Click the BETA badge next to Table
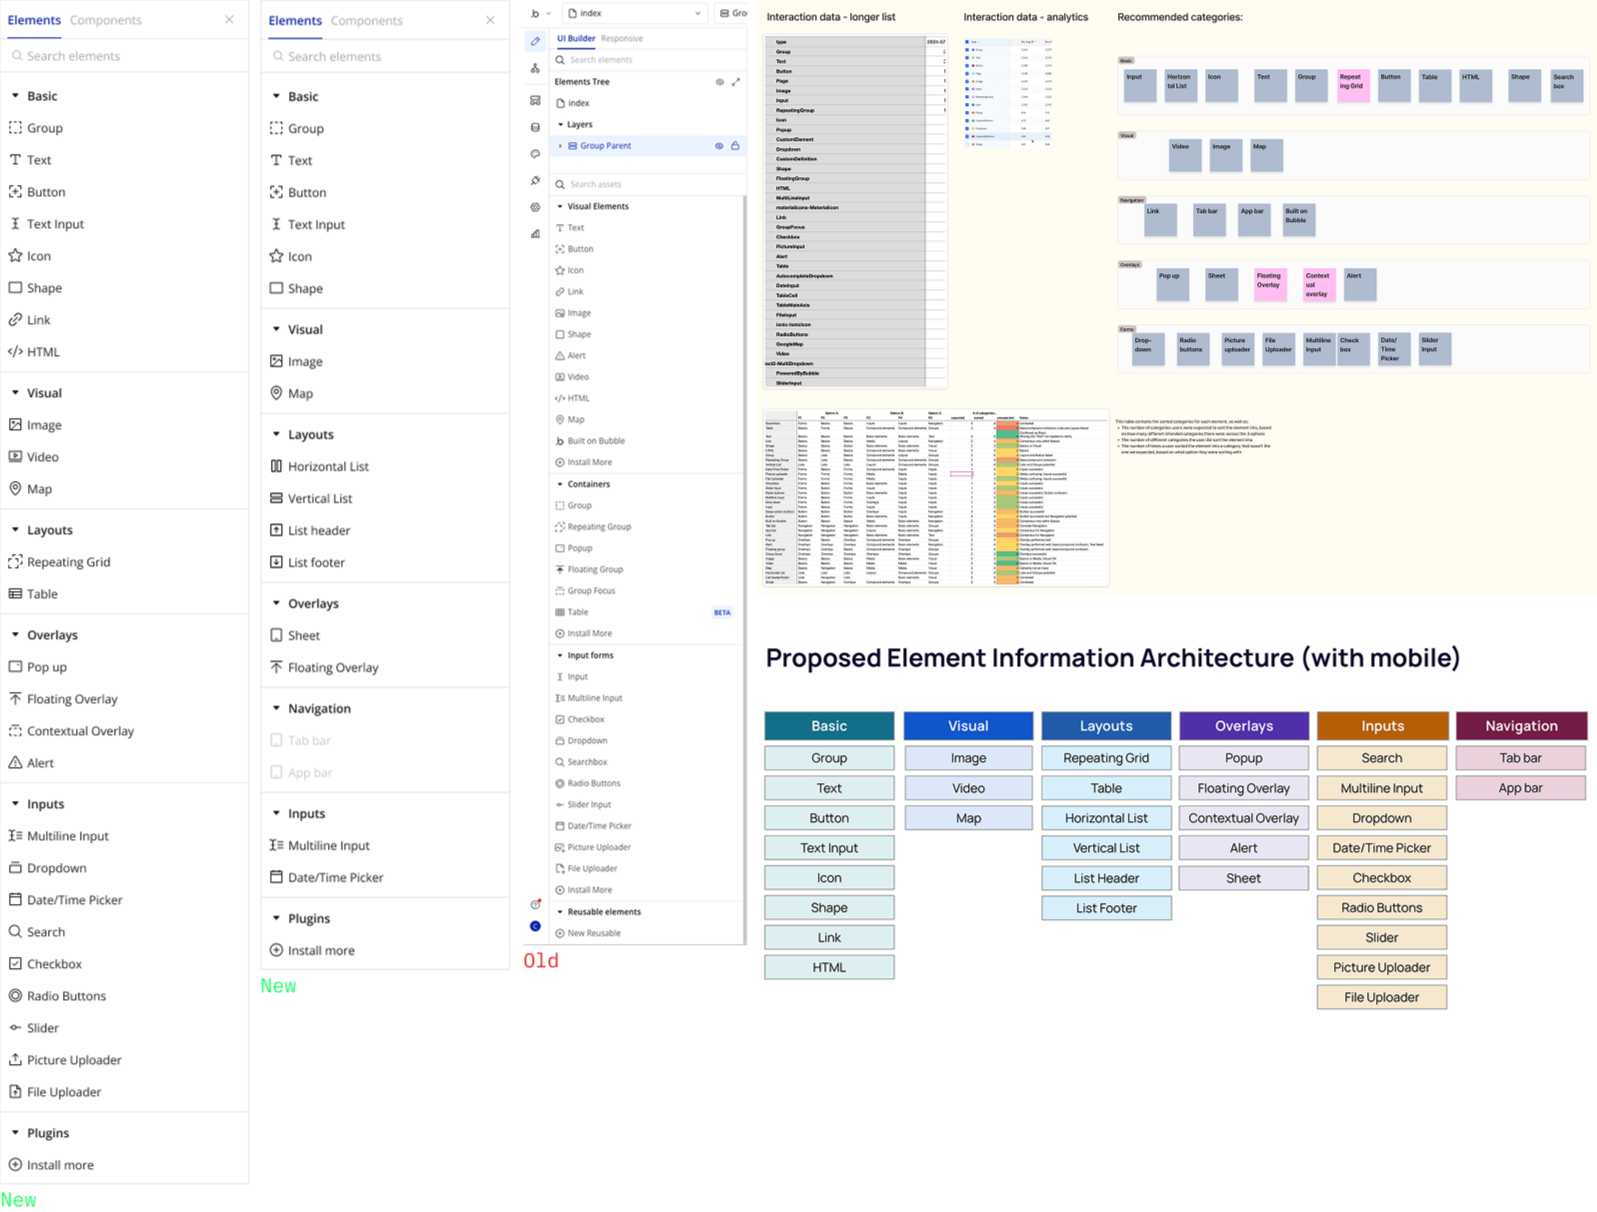 [722, 612]
